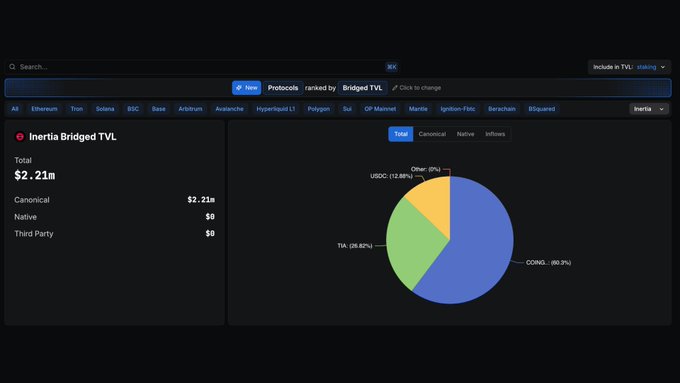
Task: Click the Inertia logo icon
Action: tap(20, 137)
